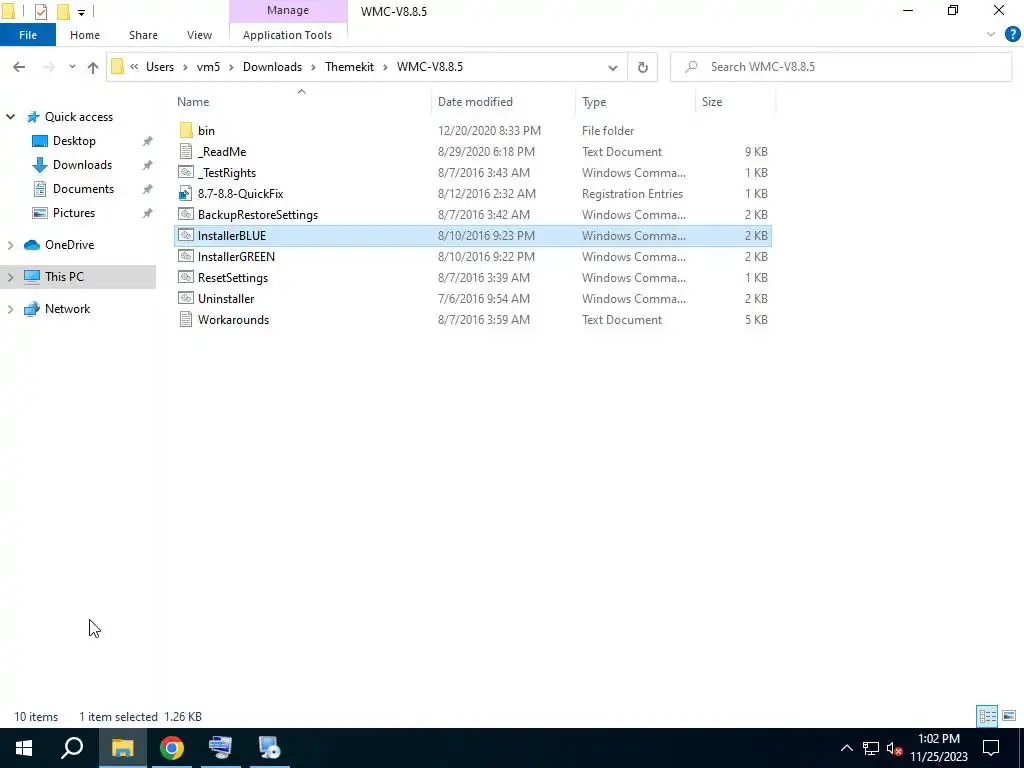Click the muted speaker volume tray icon

pyautogui.click(x=894, y=748)
